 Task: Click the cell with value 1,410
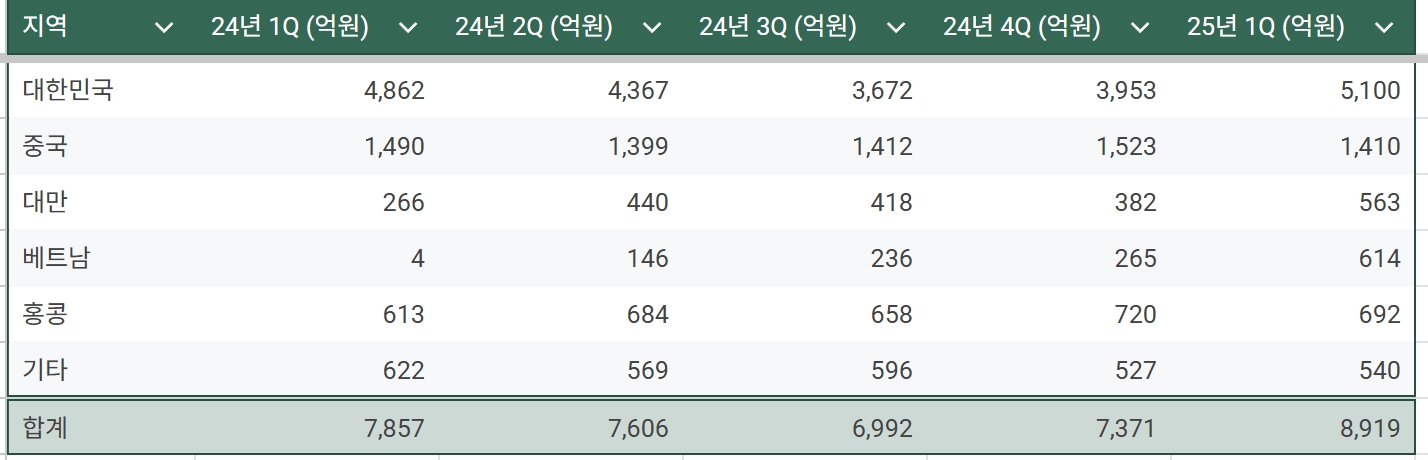1293,147
